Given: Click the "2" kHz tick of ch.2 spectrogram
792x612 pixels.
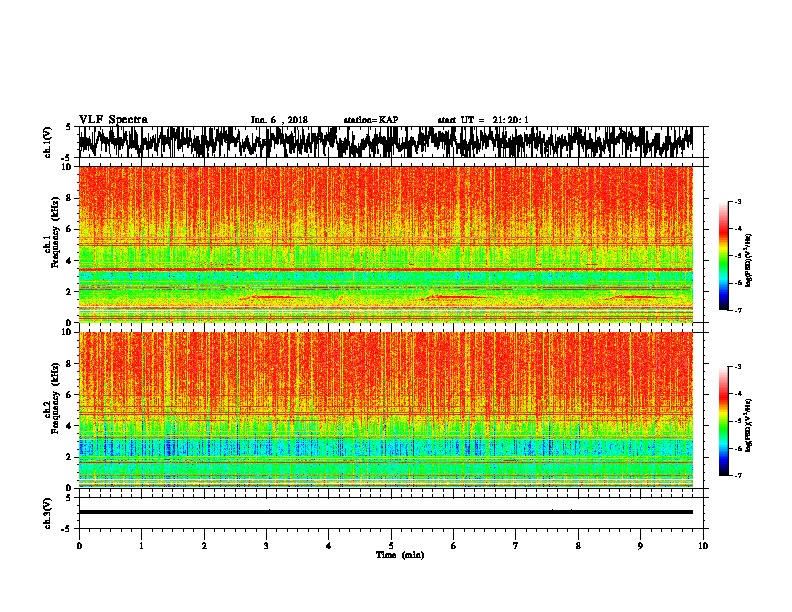Looking at the screenshot, I should click(71, 456).
